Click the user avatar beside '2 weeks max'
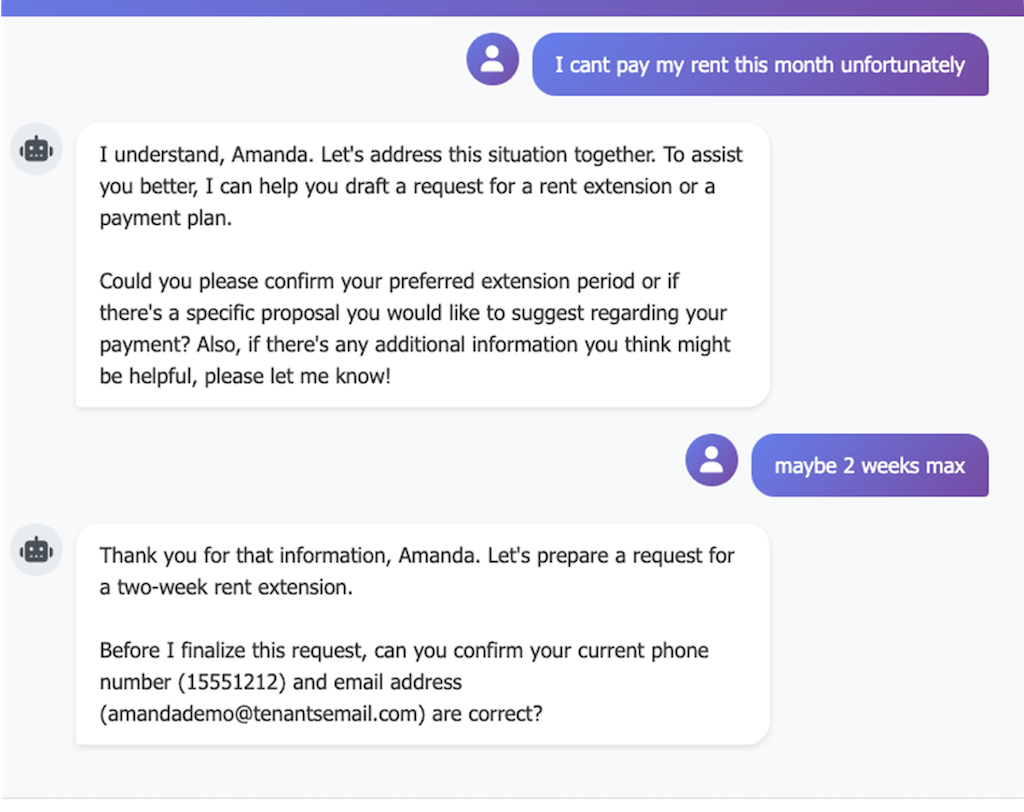This screenshot has width=1024, height=812. pos(711,460)
